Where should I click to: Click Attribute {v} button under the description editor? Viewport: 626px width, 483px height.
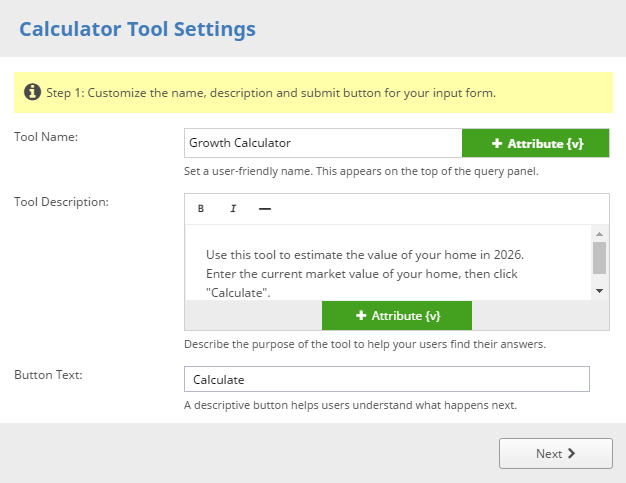(x=397, y=315)
